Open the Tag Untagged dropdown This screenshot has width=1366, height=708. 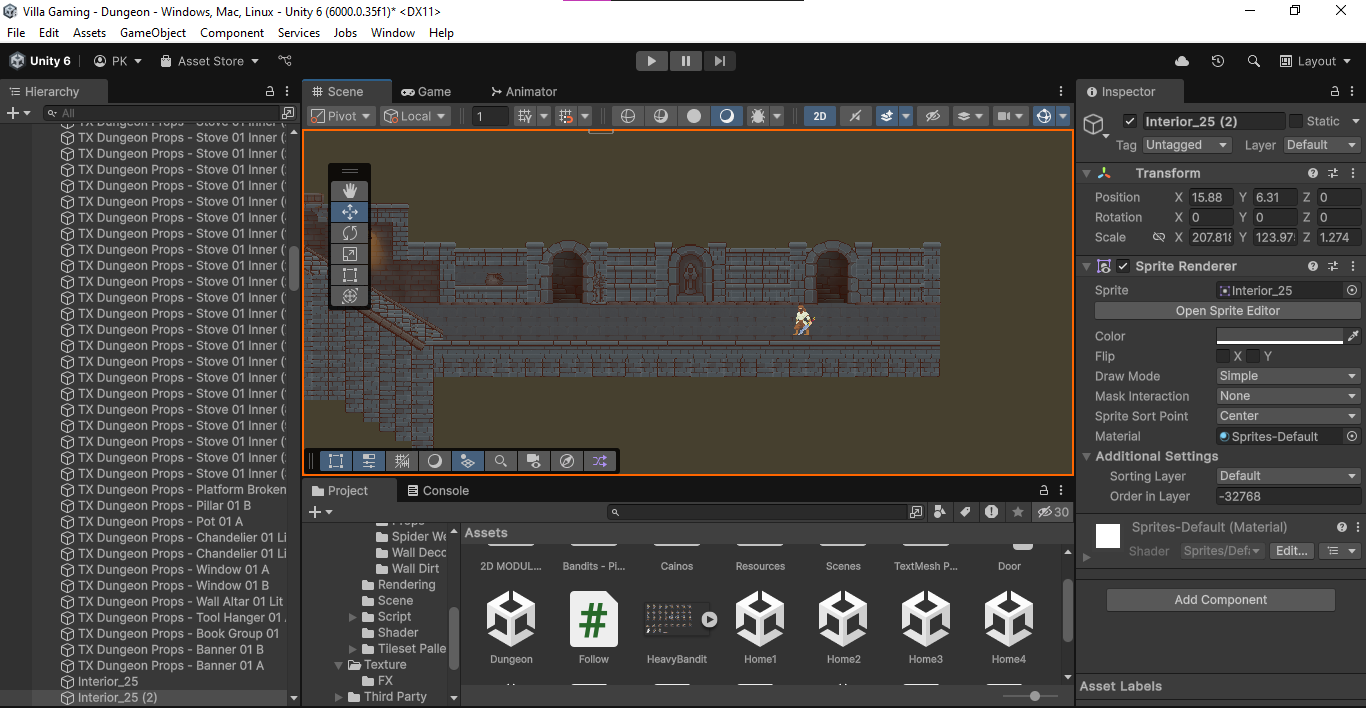click(1187, 145)
